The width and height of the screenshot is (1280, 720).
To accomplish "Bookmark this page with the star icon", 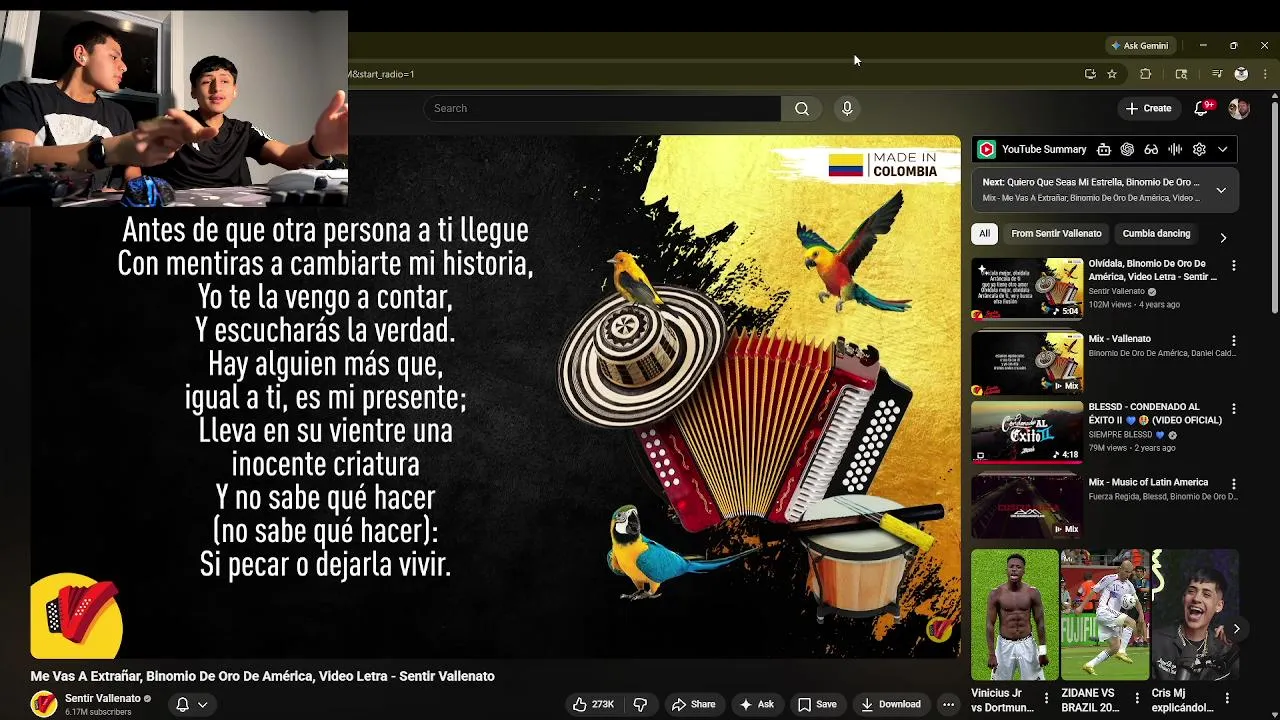I will [1111, 74].
